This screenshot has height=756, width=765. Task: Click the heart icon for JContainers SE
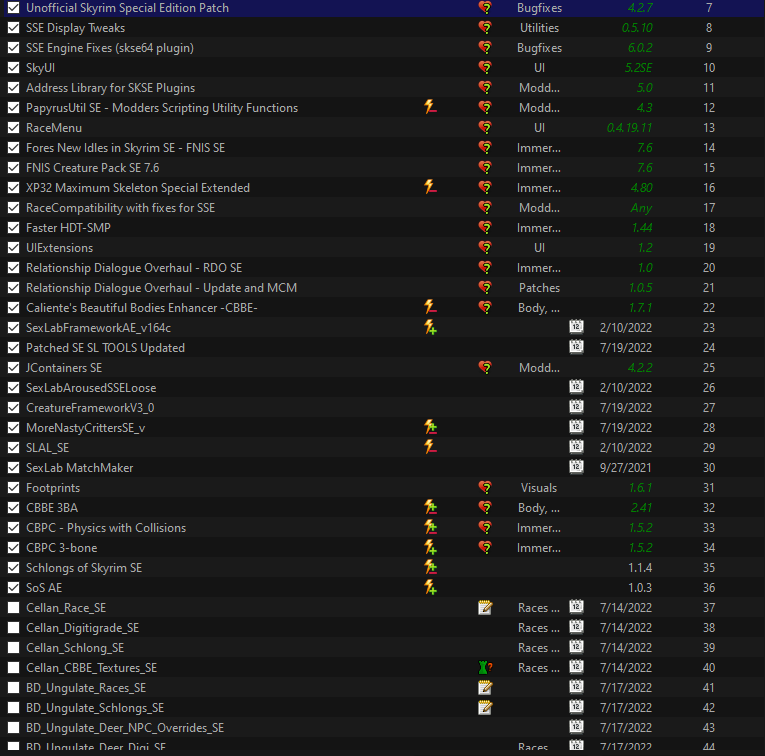[x=485, y=367]
